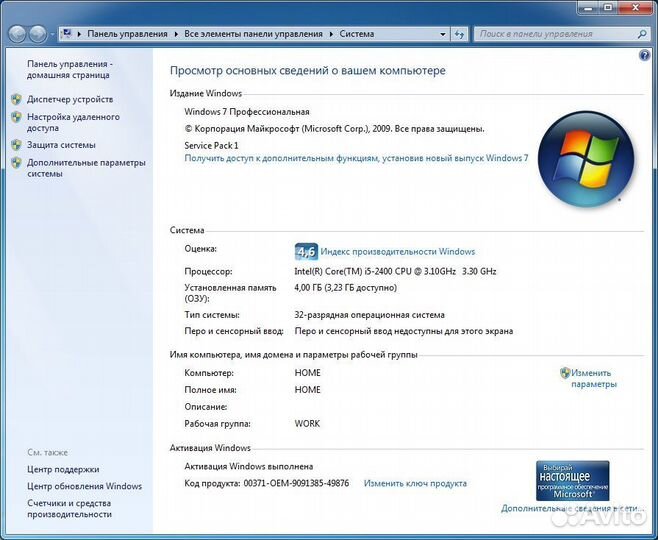Screen dimensions: 658x540
Task: Click the 4,6 performance rating badge
Action: 306,252
